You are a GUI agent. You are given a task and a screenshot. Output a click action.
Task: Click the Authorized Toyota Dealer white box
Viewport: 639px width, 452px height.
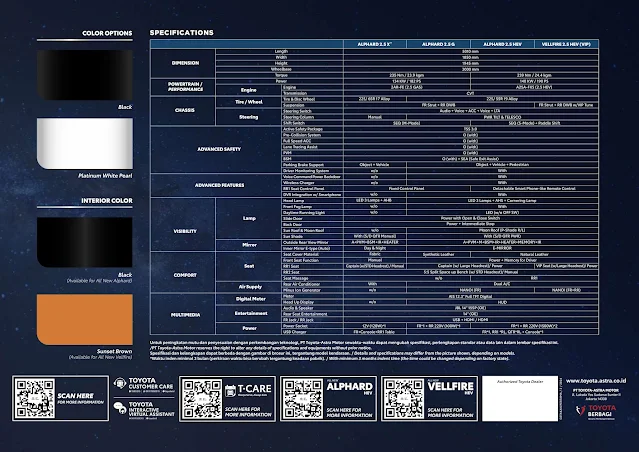(x=520, y=399)
